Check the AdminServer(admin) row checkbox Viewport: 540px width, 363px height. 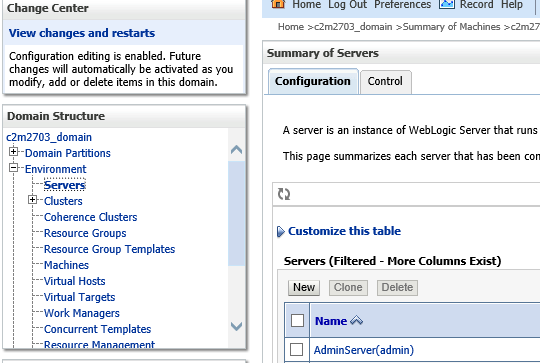pos(297,350)
